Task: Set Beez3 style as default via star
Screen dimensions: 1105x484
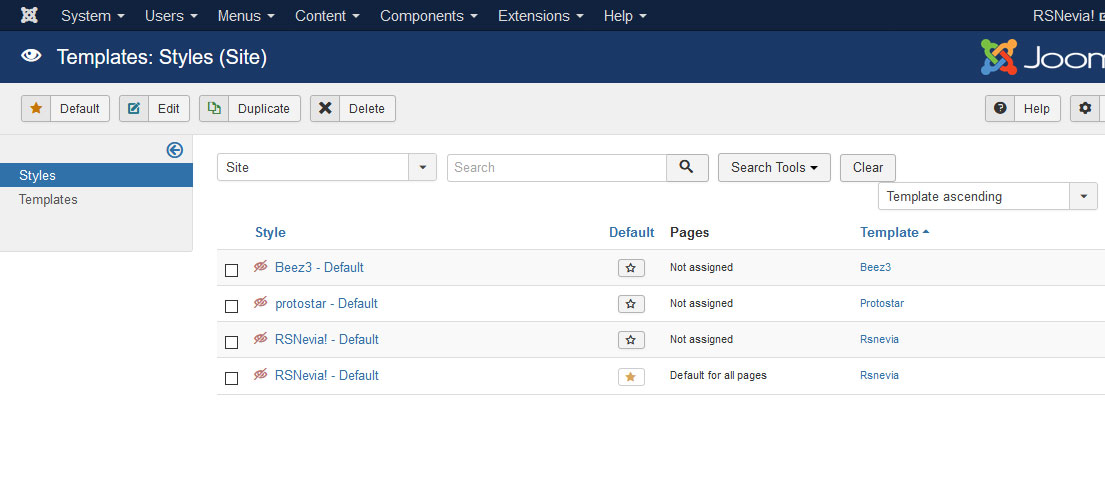Action: pos(631,268)
